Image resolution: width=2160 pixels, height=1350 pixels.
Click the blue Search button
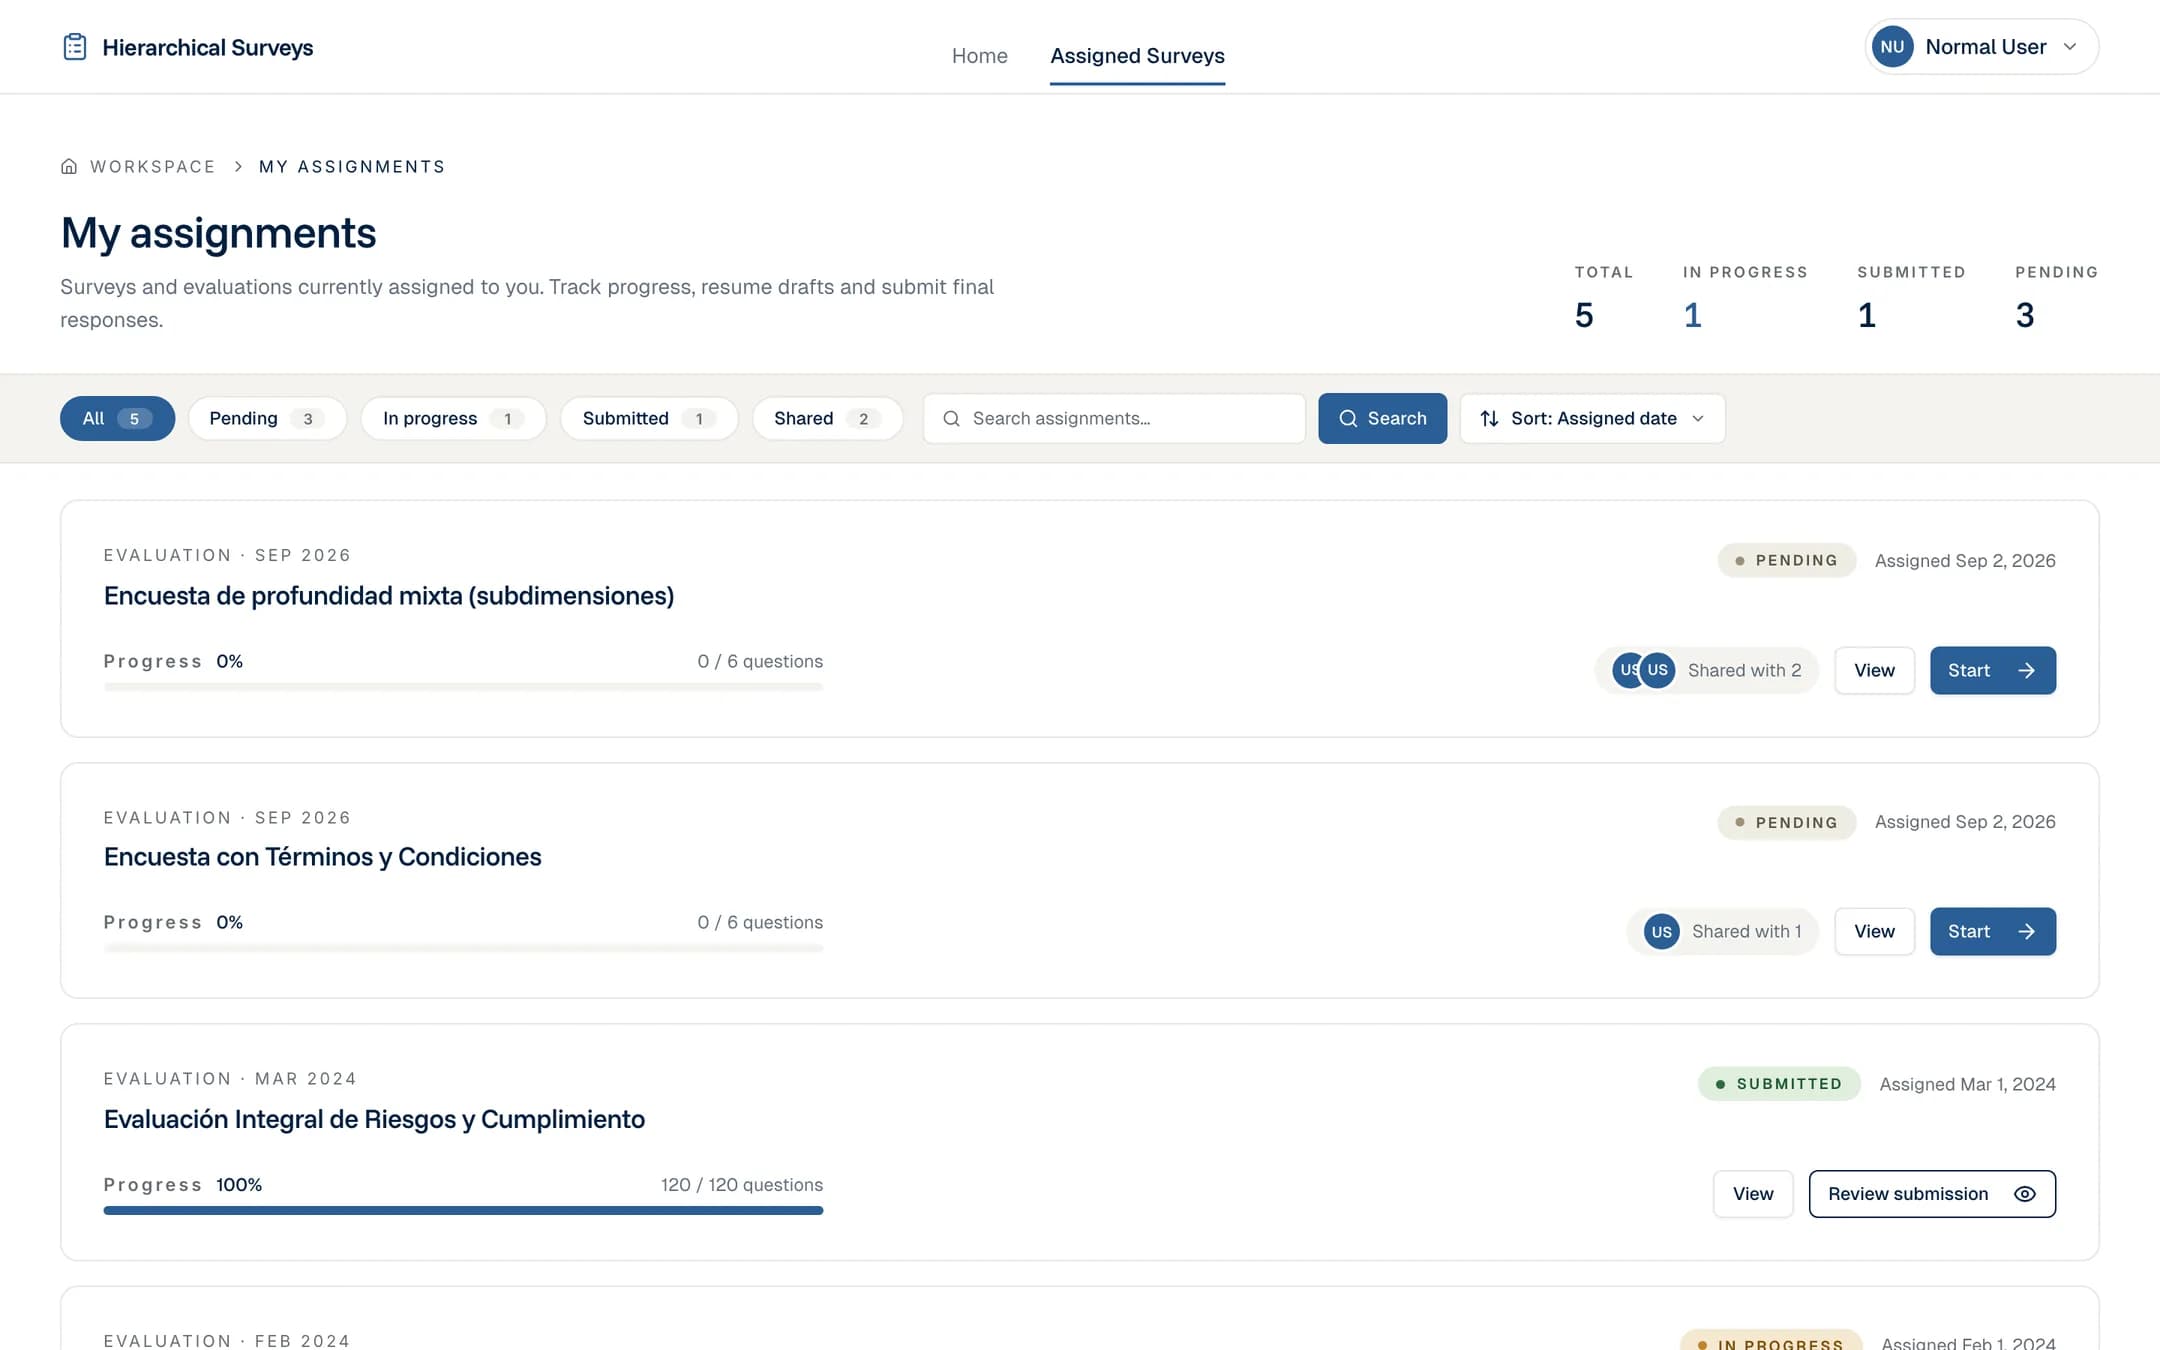tap(1382, 418)
